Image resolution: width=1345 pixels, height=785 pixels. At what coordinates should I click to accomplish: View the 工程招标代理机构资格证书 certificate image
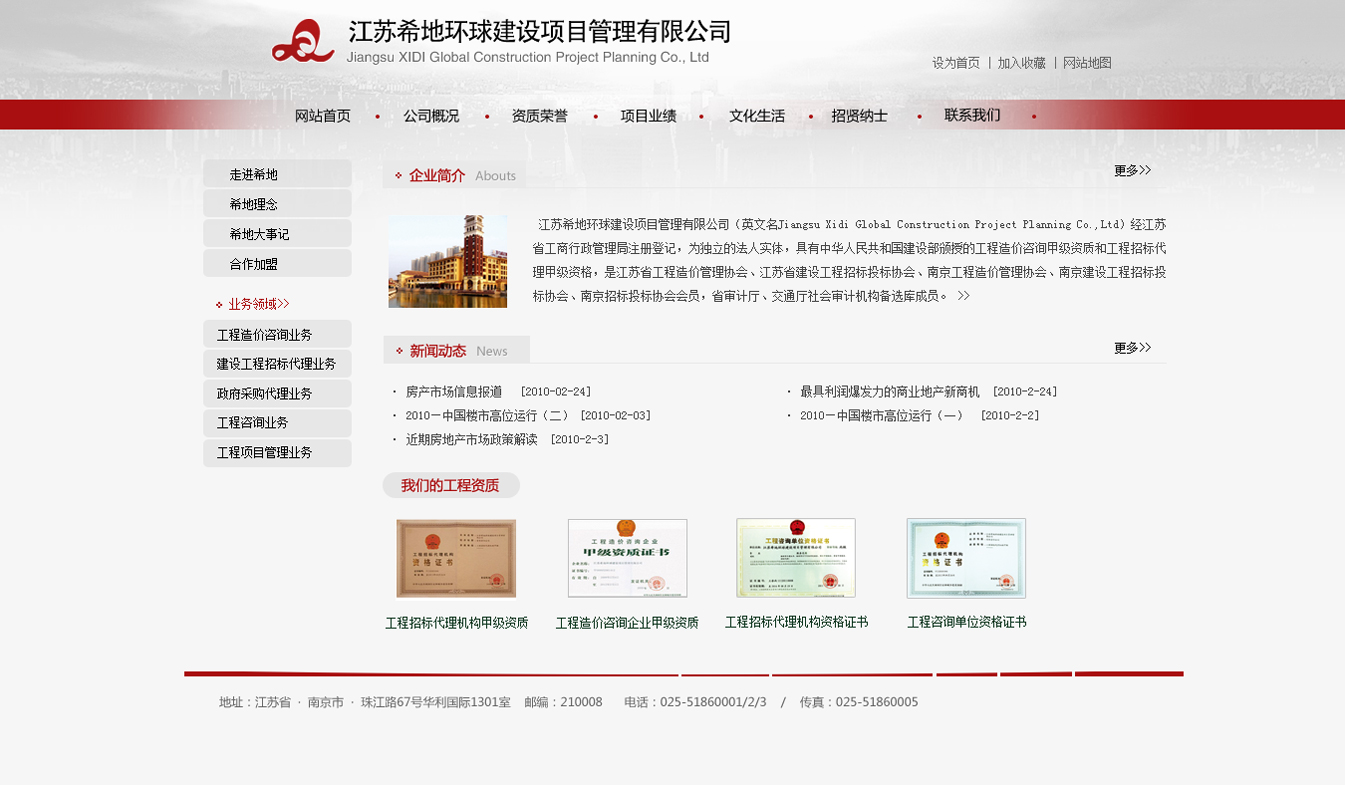(x=796, y=558)
